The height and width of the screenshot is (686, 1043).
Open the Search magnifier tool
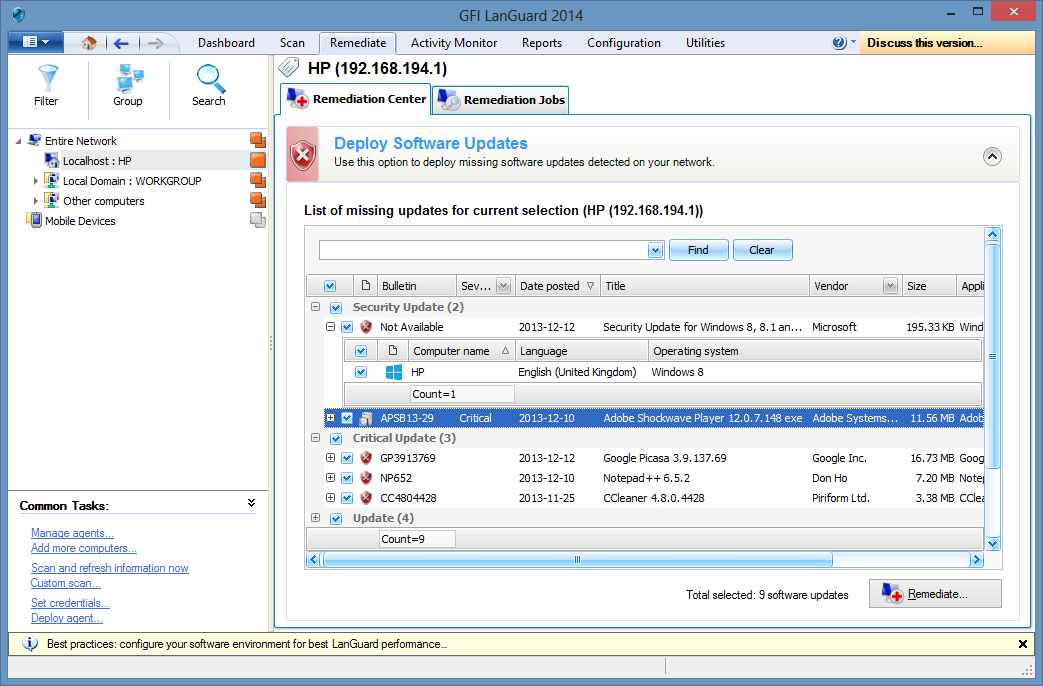209,86
